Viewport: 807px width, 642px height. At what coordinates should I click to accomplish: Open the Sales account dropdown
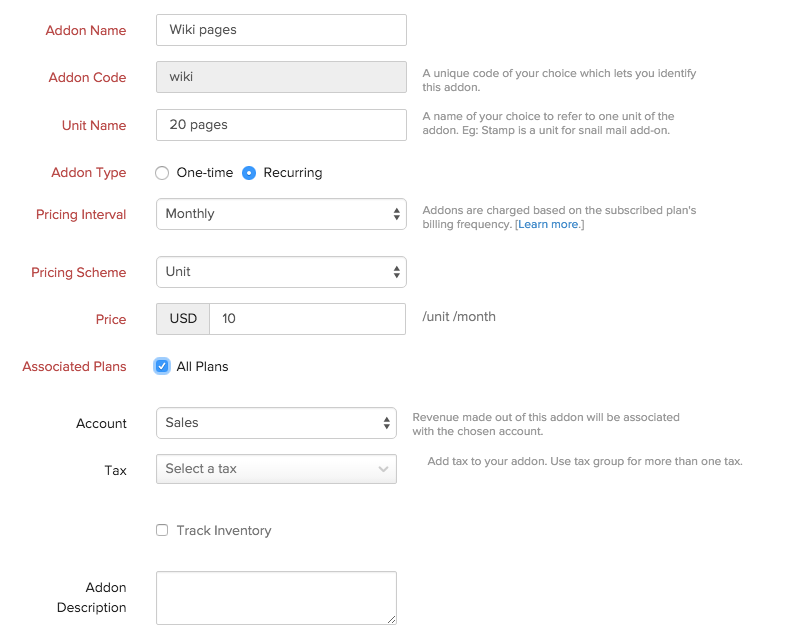[x=265, y=423]
